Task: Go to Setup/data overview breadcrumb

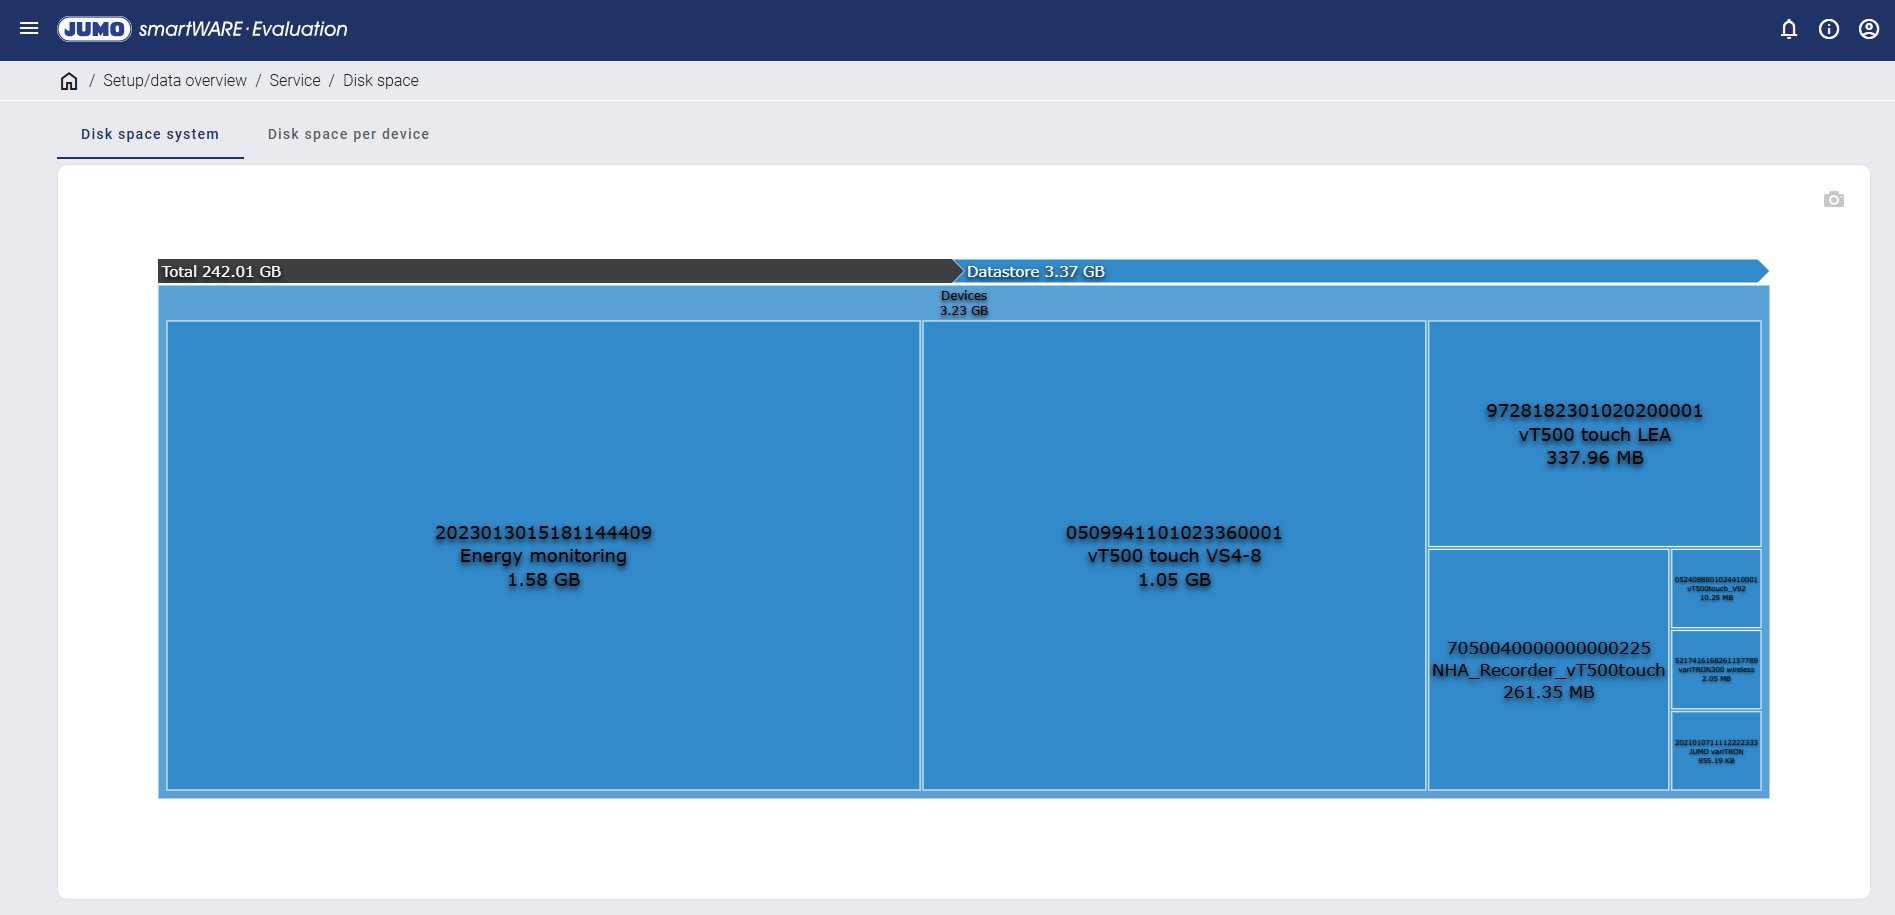Action: click(x=175, y=81)
